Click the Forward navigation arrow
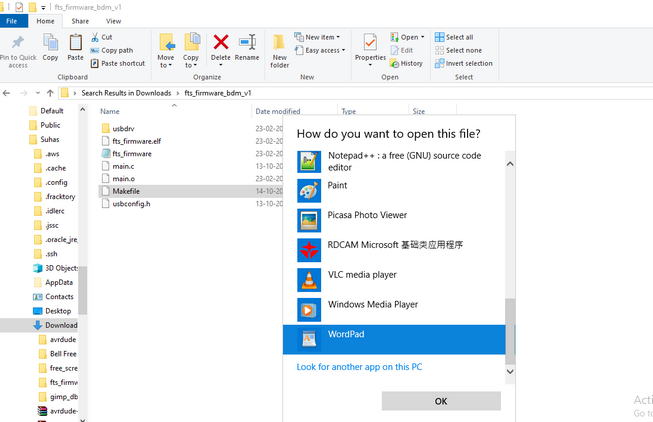 pyautogui.click(x=23, y=93)
